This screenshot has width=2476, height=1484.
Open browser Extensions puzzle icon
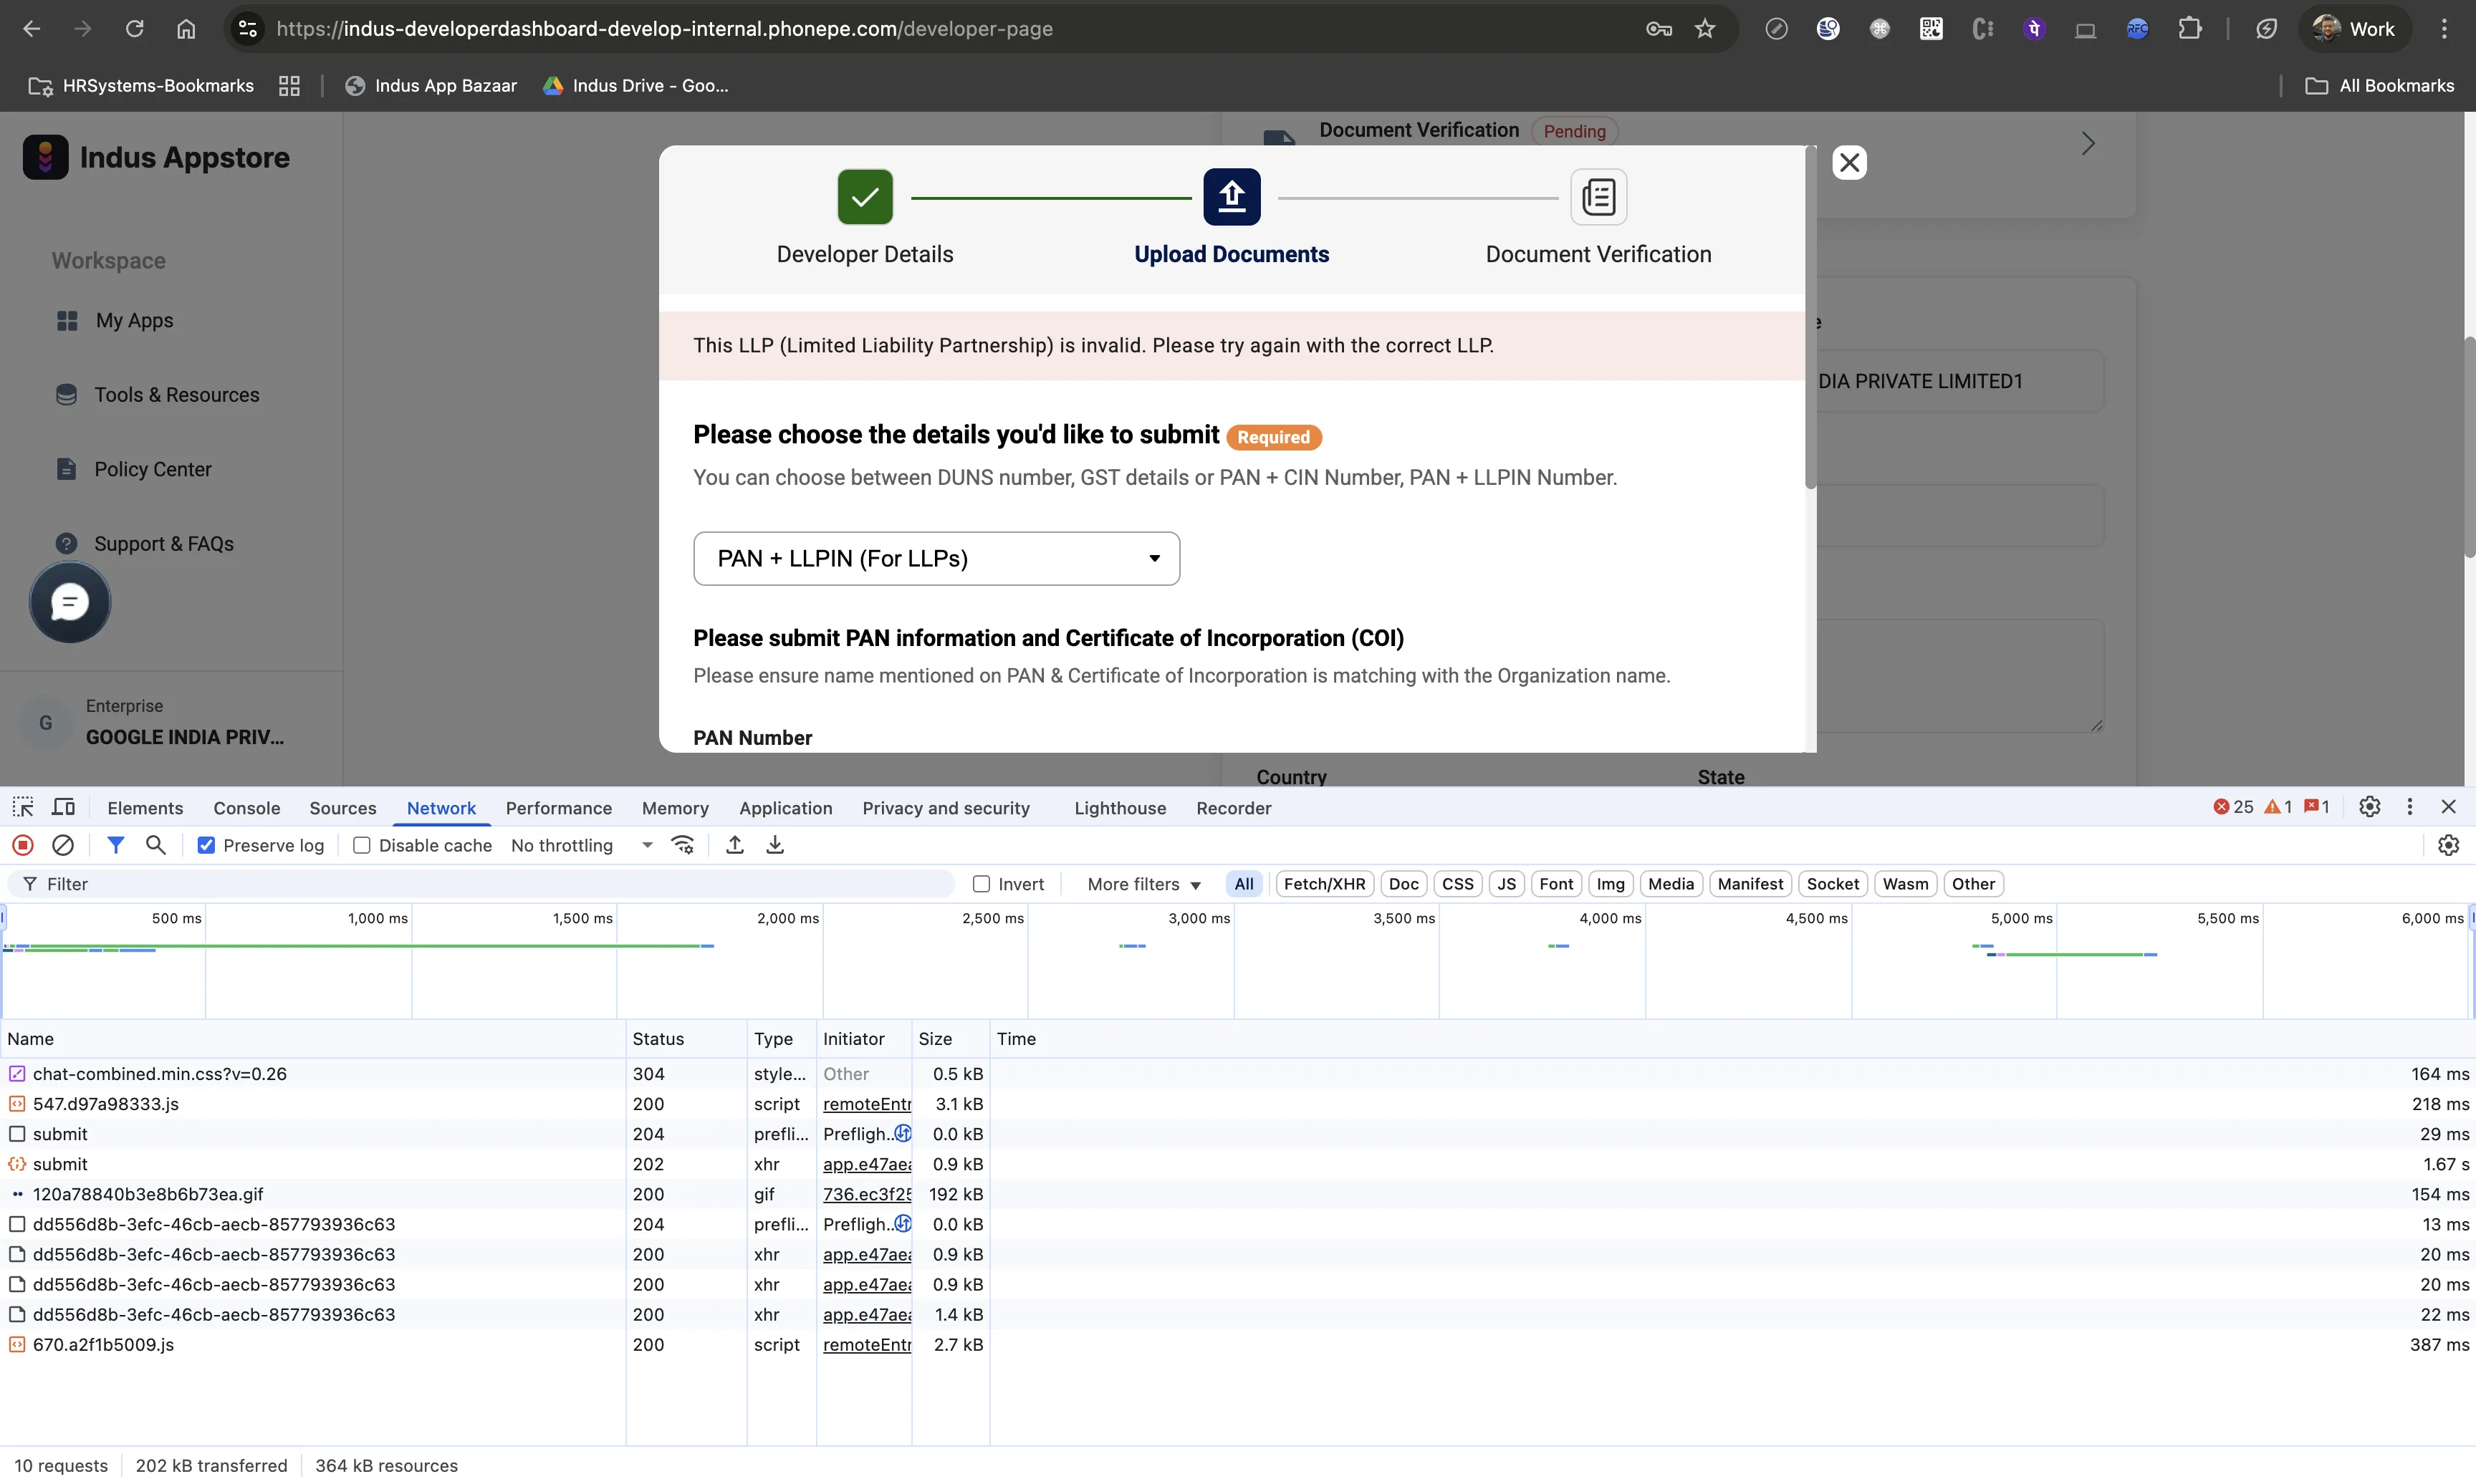(2190, 29)
